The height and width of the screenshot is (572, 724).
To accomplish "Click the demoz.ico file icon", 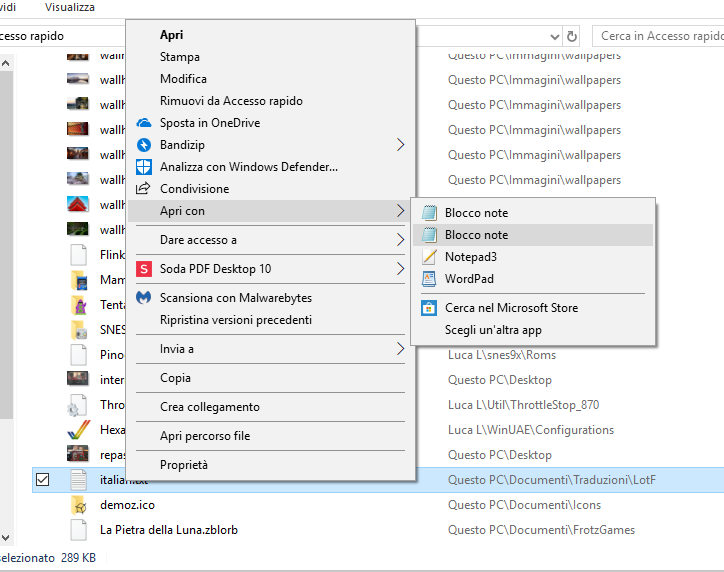I will coord(79,505).
